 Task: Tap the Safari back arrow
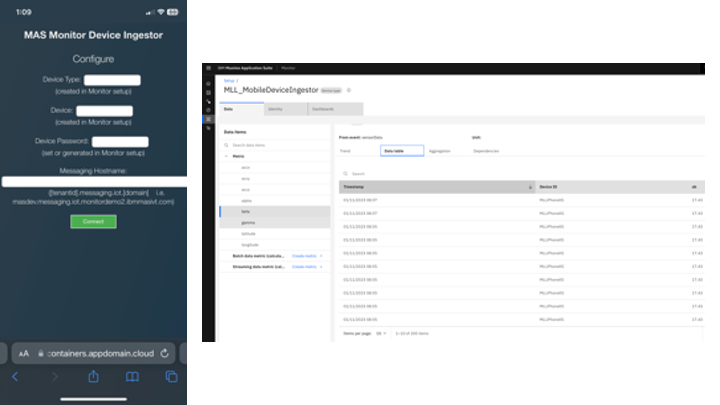tap(15, 377)
